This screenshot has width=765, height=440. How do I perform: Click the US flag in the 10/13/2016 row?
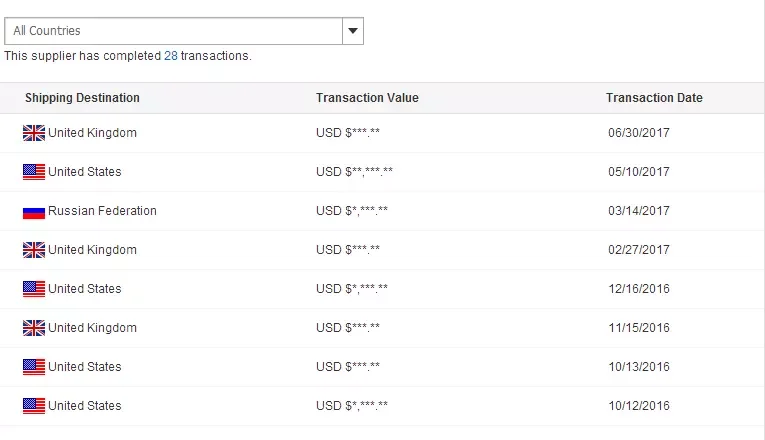34,367
